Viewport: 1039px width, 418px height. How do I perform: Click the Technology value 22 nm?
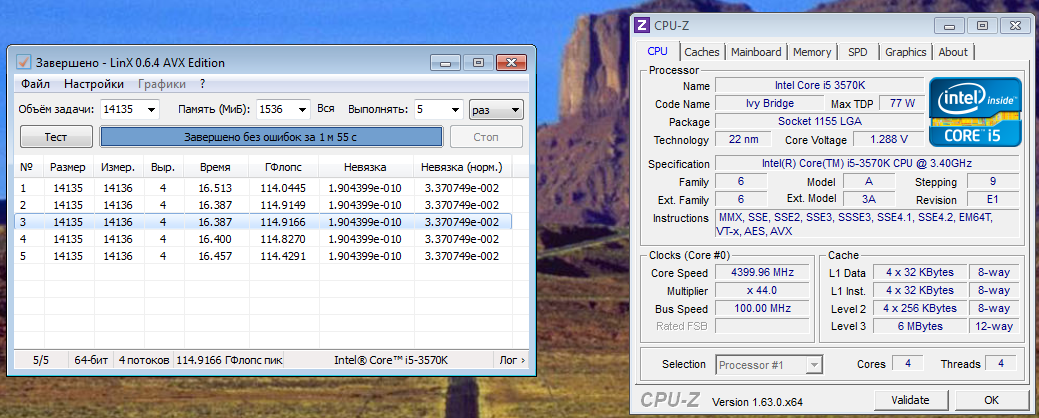click(x=743, y=139)
